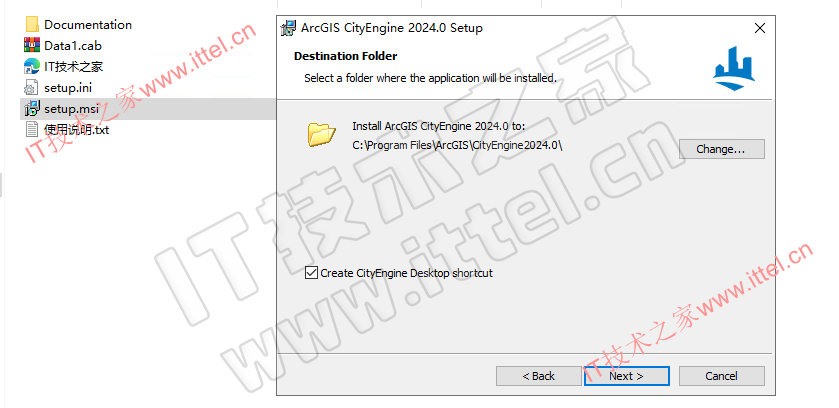This screenshot has height=408, width=839.
Task: Click the CityEngine logo in the dialog header
Action: click(734, 68)
